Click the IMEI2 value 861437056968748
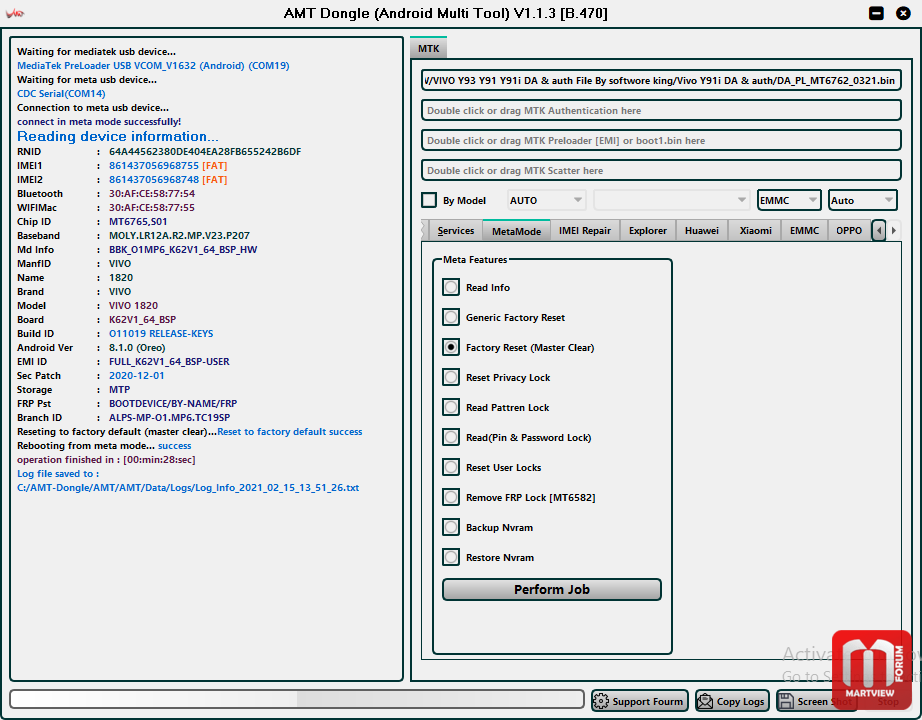The image size is (922, 720). click(154, 179)
